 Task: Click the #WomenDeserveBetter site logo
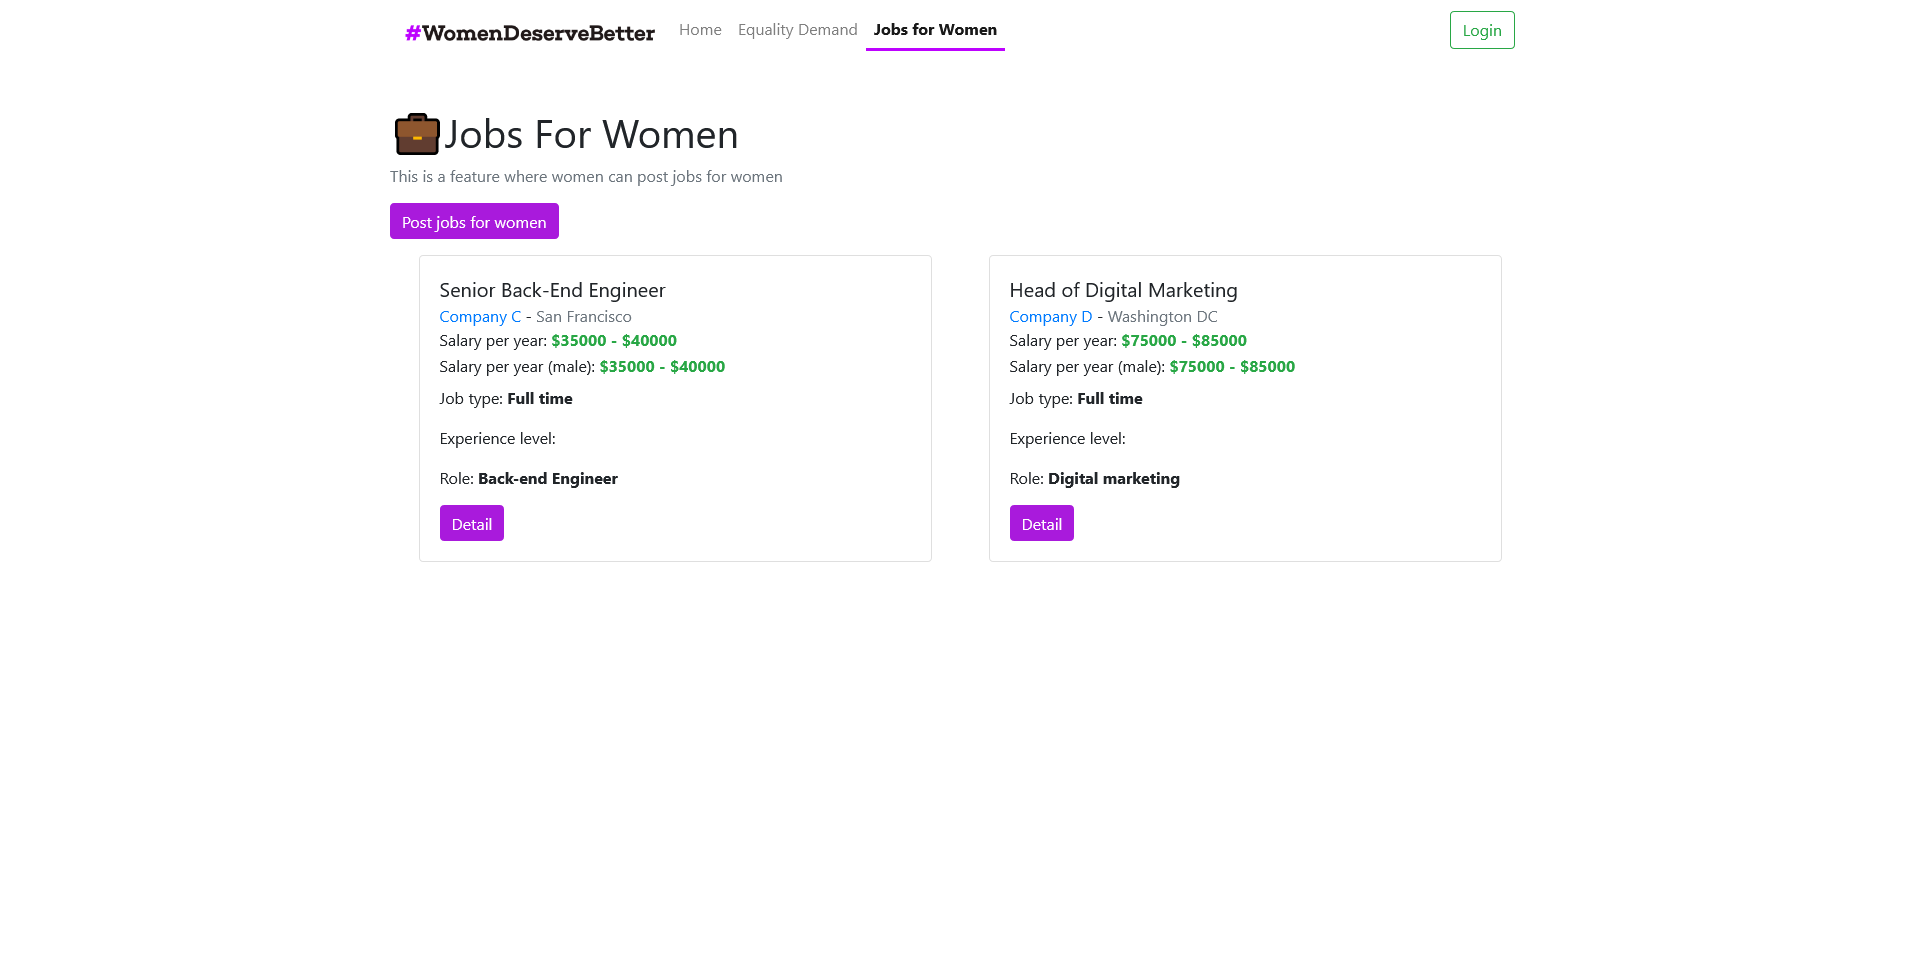click(529, 33)
